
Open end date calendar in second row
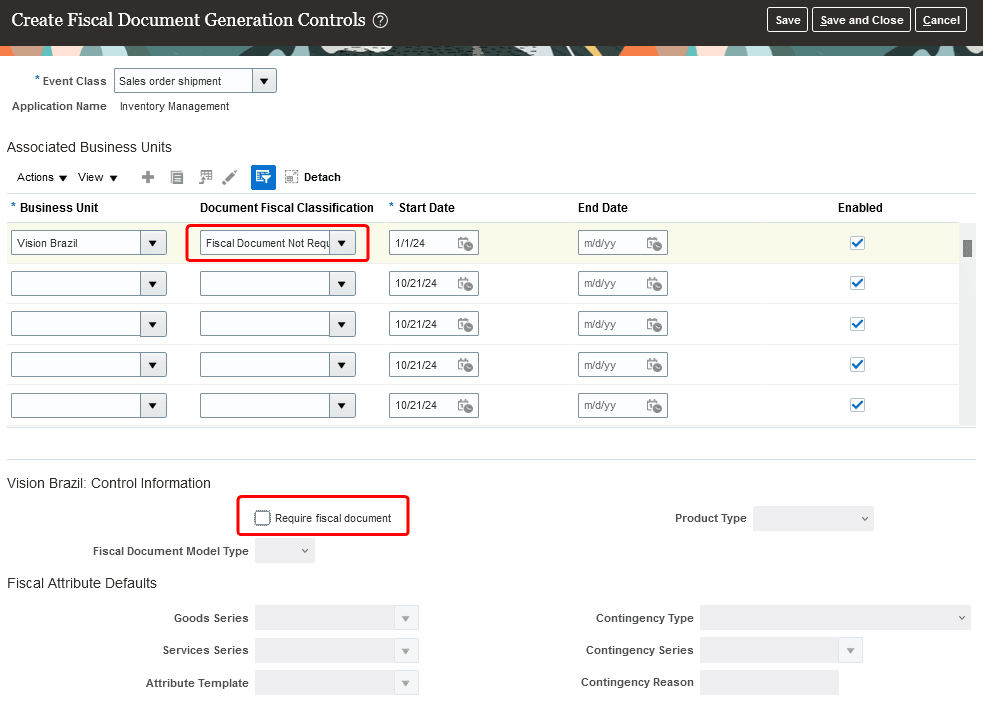654,284
